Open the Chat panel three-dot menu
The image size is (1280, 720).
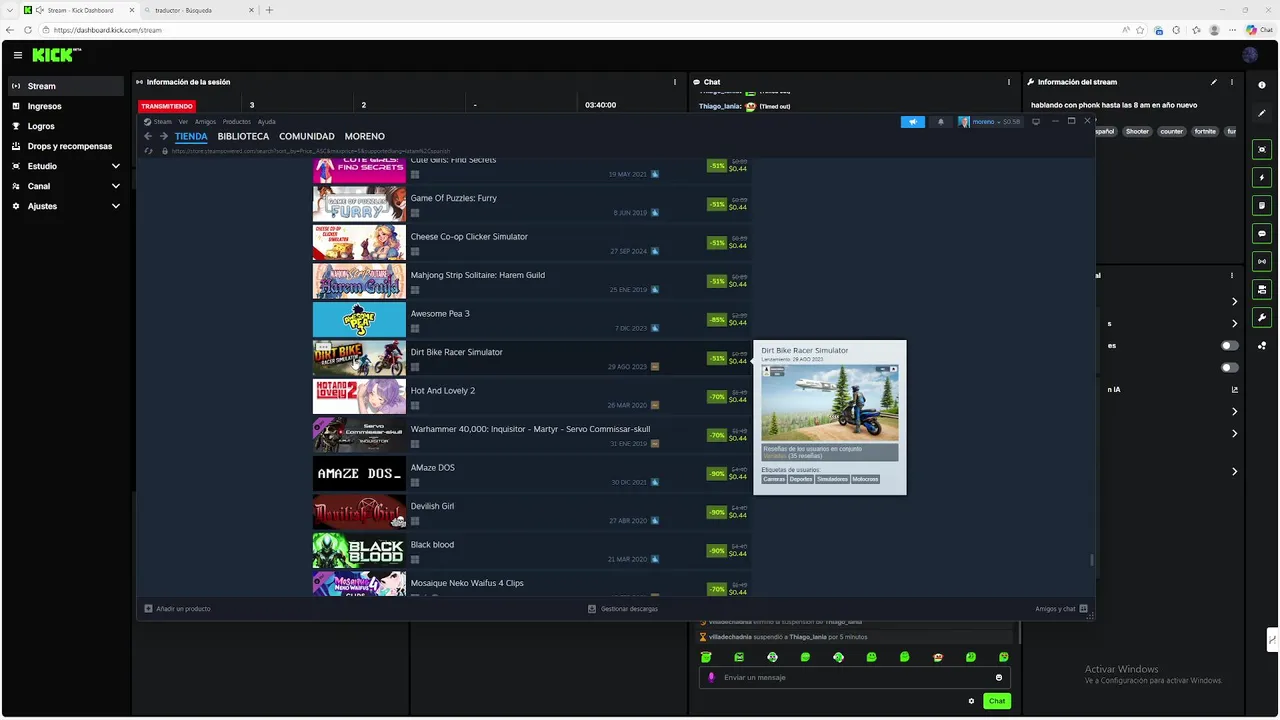tap(1010, 82)
